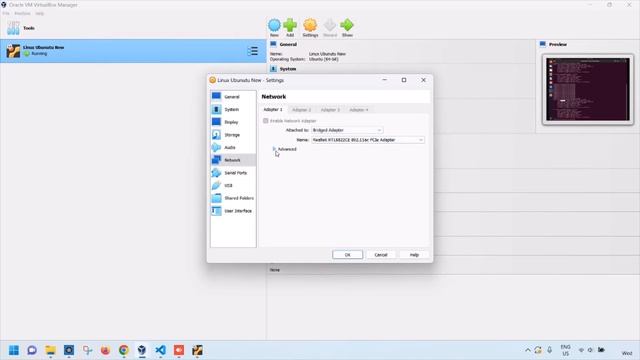Click the VM preview thumbnail

click(588, 89)
